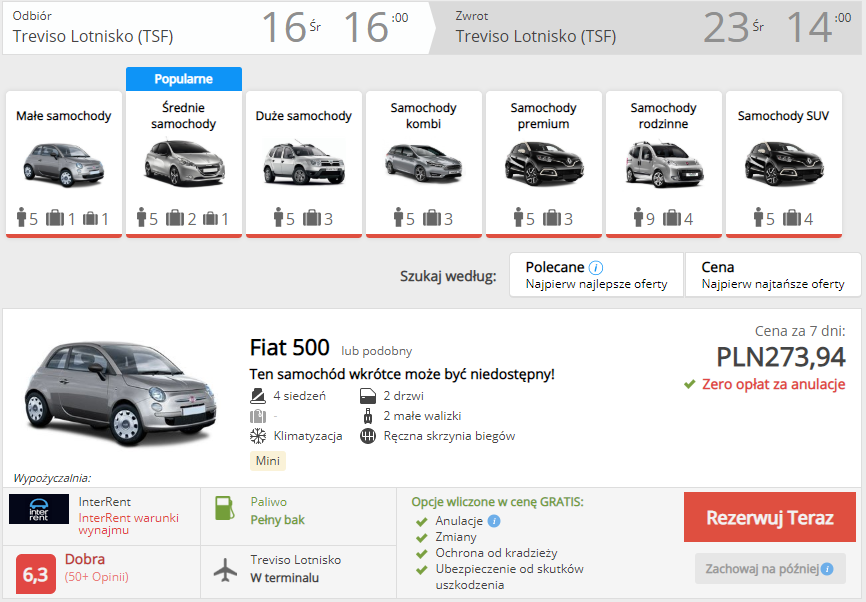
Task: Click the door icon next to 2 drzwi
Action: (x=368, y=396)
